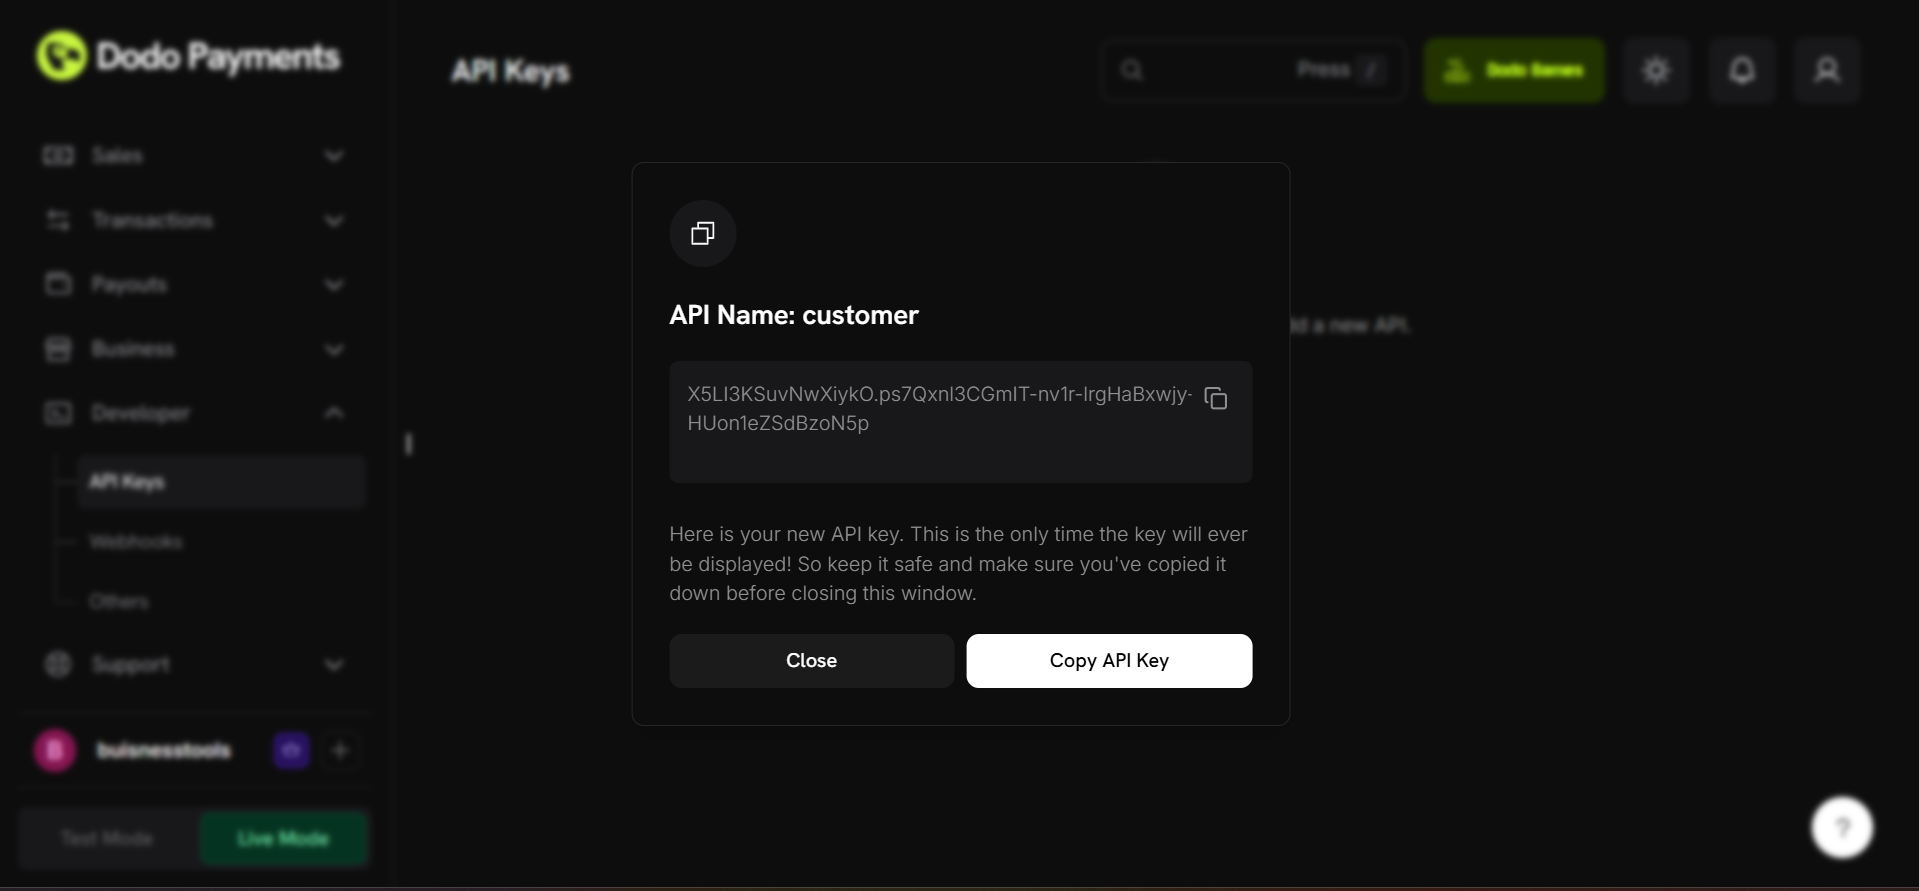This screenshot has width=1919, height=891.
Task: Open the account profile icon
Action: [x=1827, y=70]
